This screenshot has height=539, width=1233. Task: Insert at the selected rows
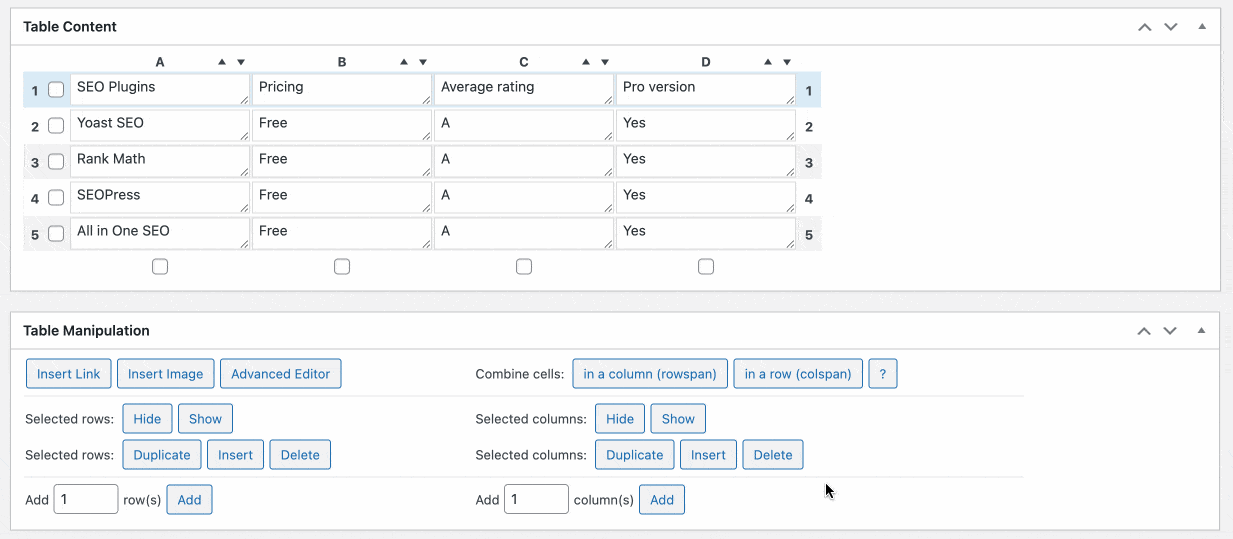[236, 455]
